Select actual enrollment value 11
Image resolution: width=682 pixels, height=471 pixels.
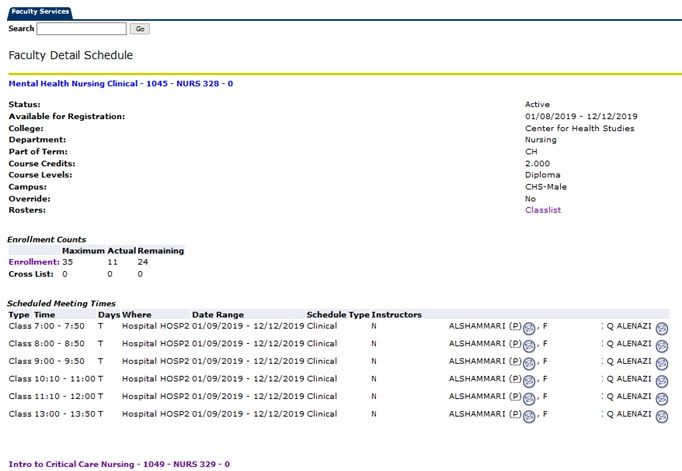[112, 262]
